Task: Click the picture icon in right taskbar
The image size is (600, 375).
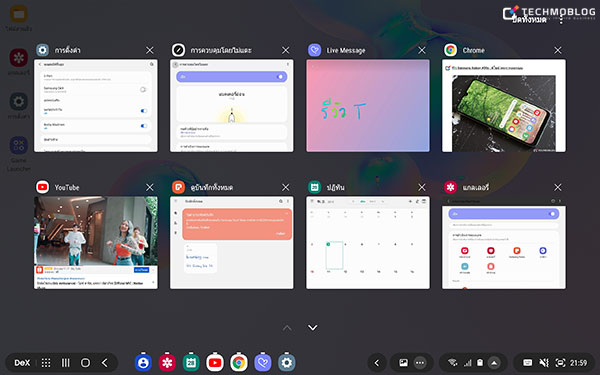Action: click(403, 363)
